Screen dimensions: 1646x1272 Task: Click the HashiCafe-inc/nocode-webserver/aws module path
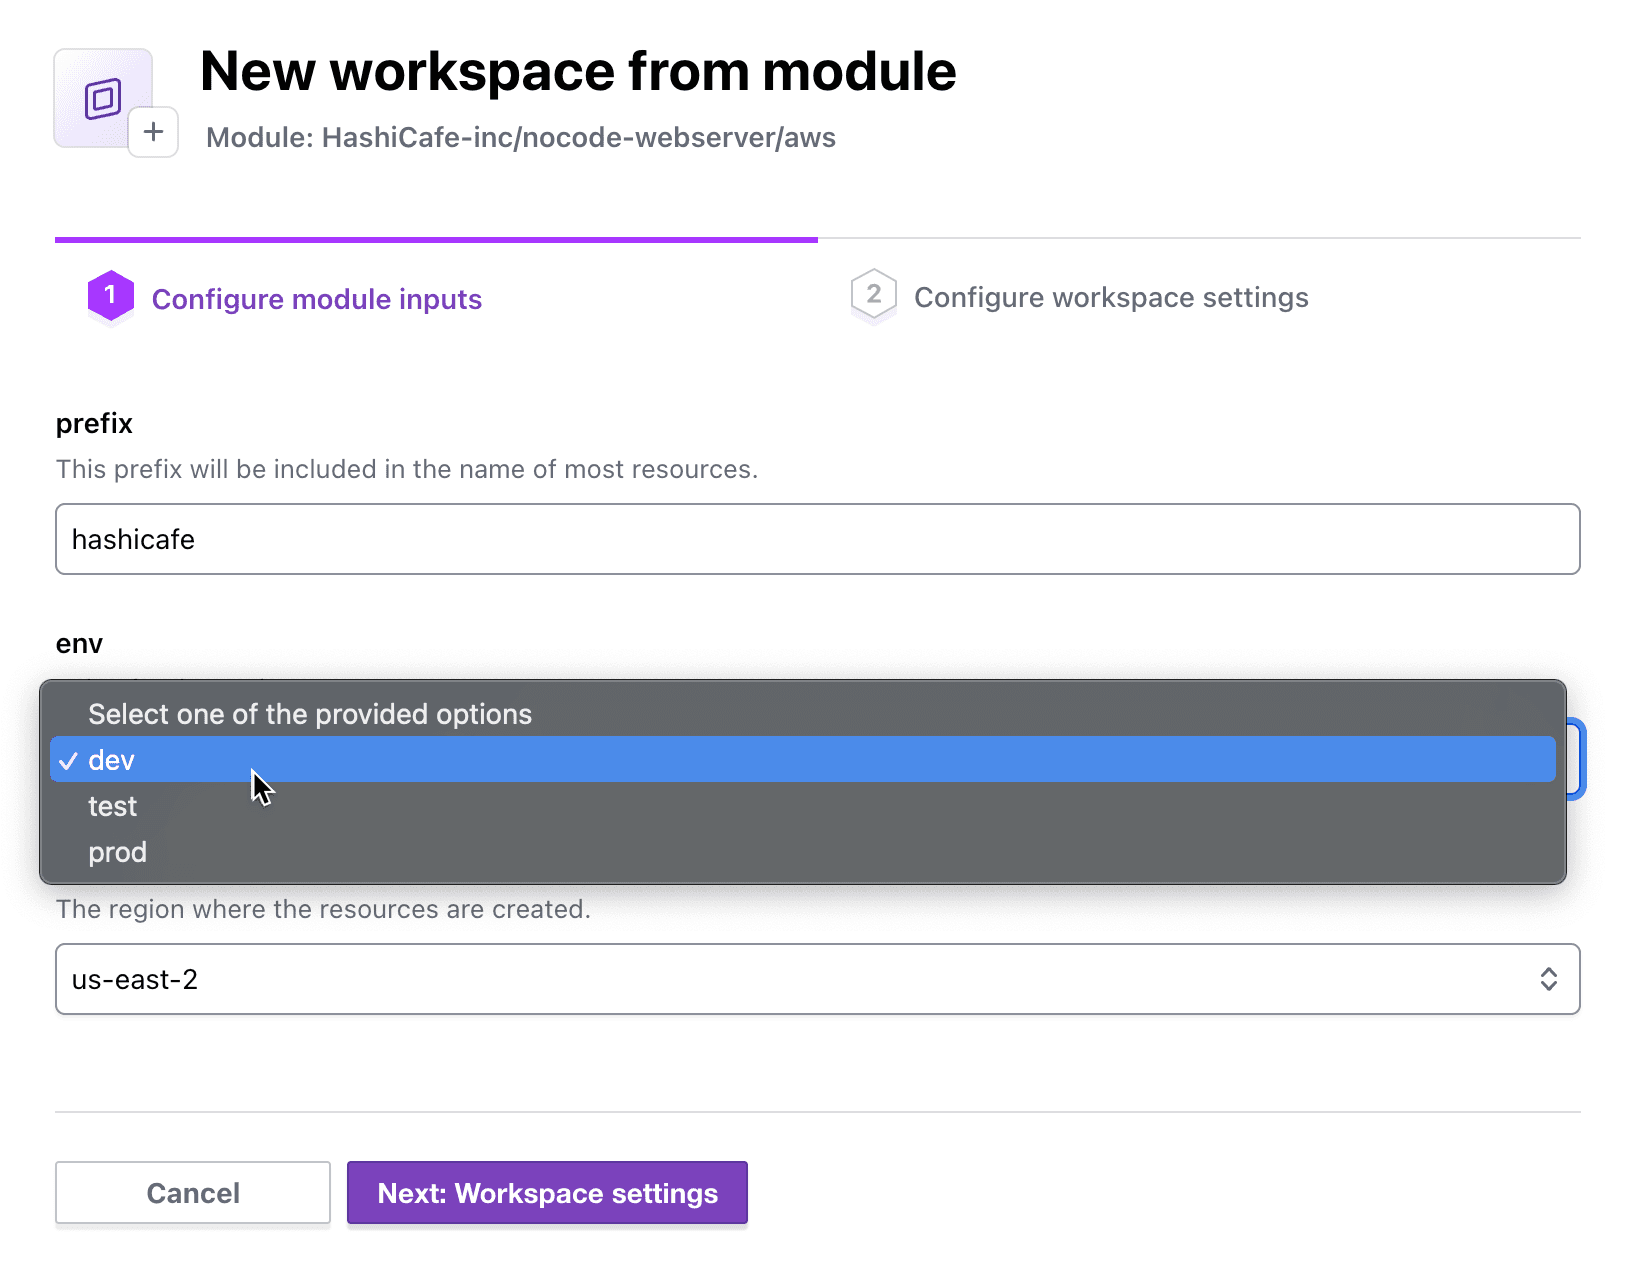[x=578, y=137]
